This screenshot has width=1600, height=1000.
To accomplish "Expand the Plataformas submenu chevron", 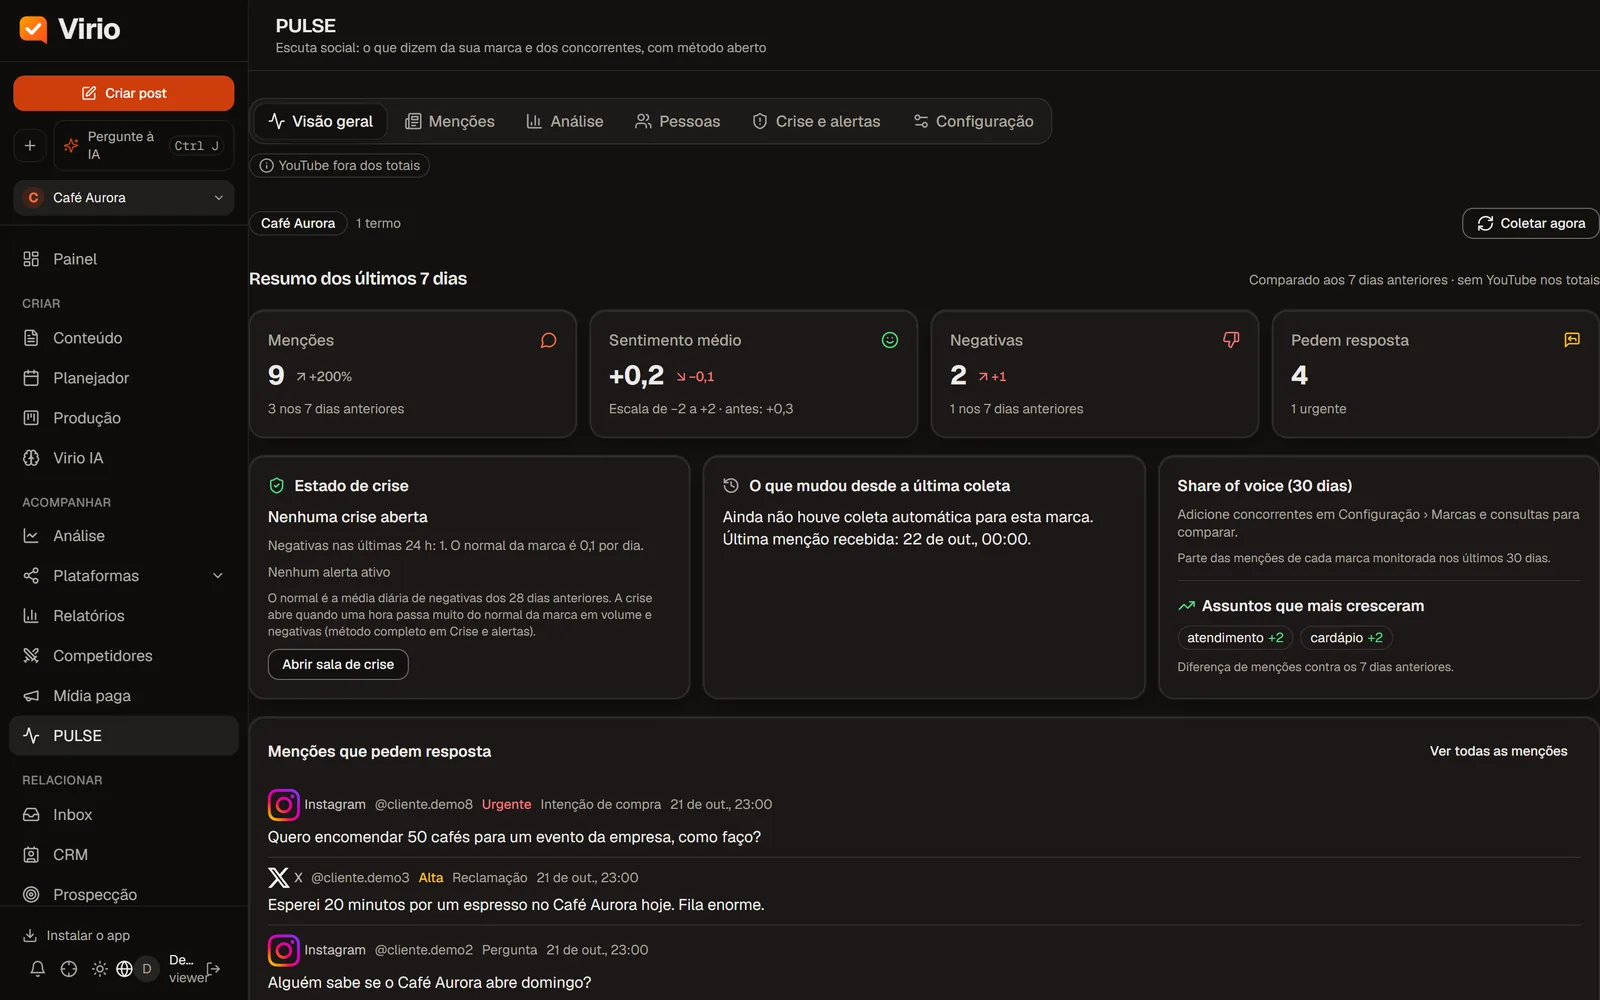I will [218, 576].
